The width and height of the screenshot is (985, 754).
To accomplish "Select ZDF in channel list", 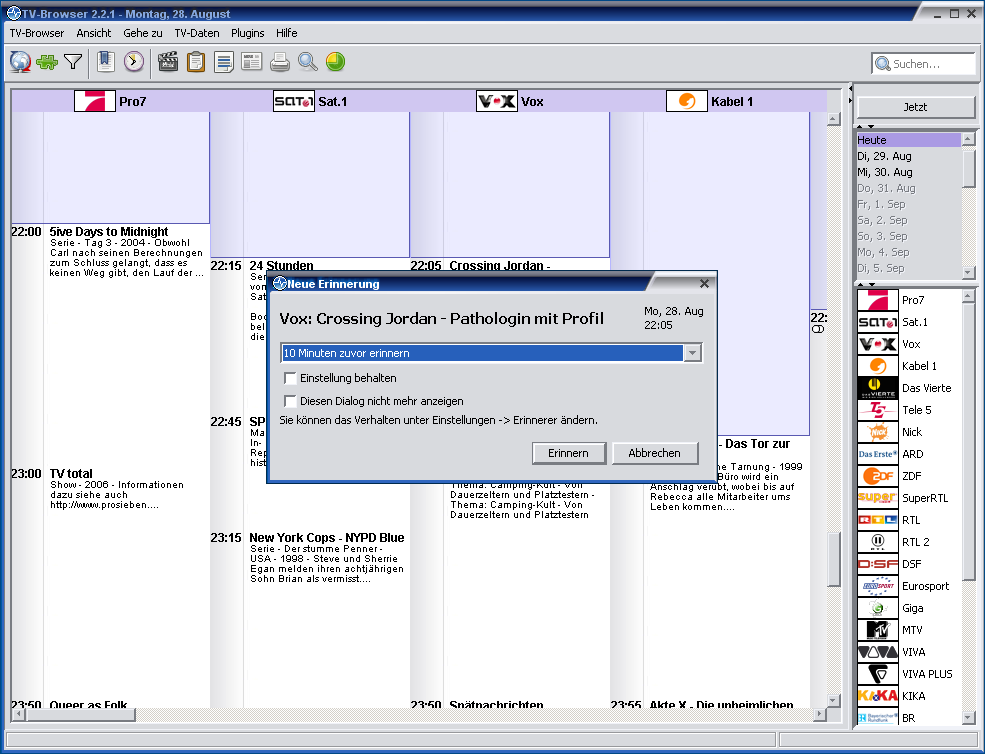I will pyautogui.click(x=909, y=476).
